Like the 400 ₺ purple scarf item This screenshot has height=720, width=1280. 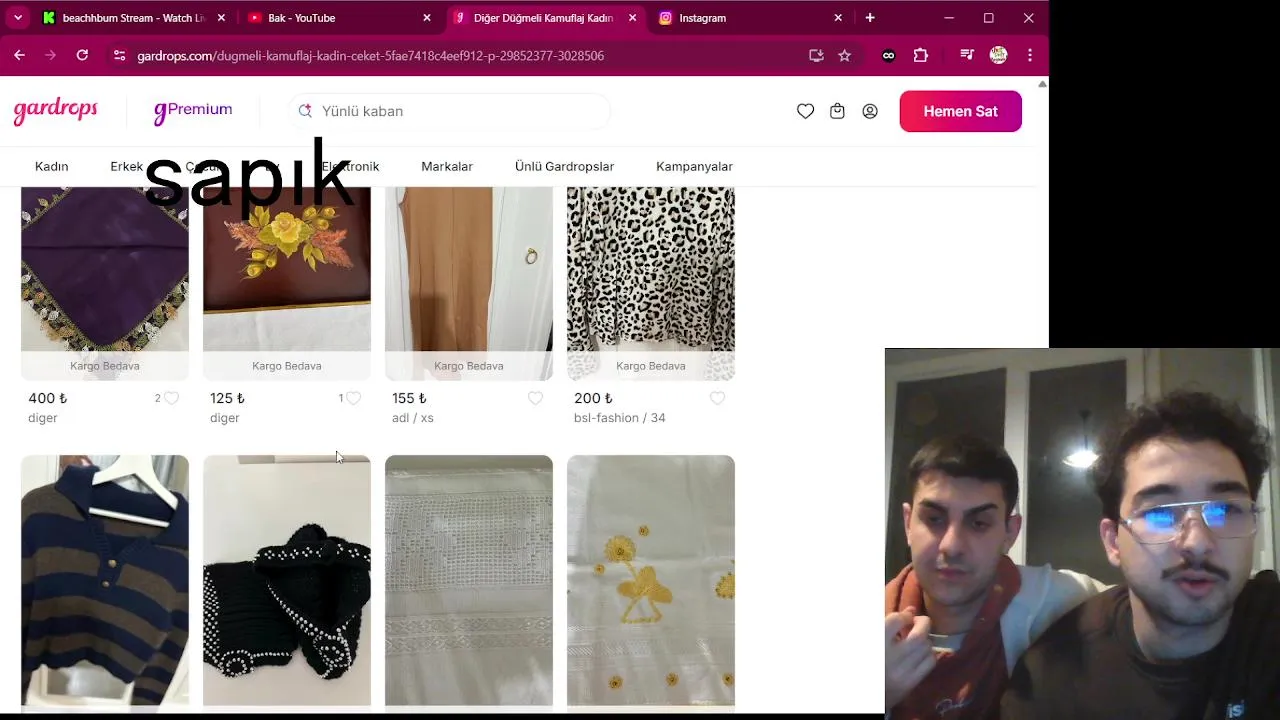(x=171, y=398)
